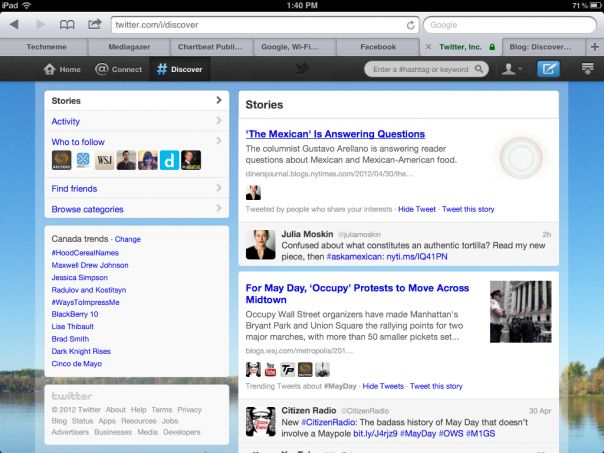Click the YouTube avatar under Occupy story

click(x=270, y=369)
